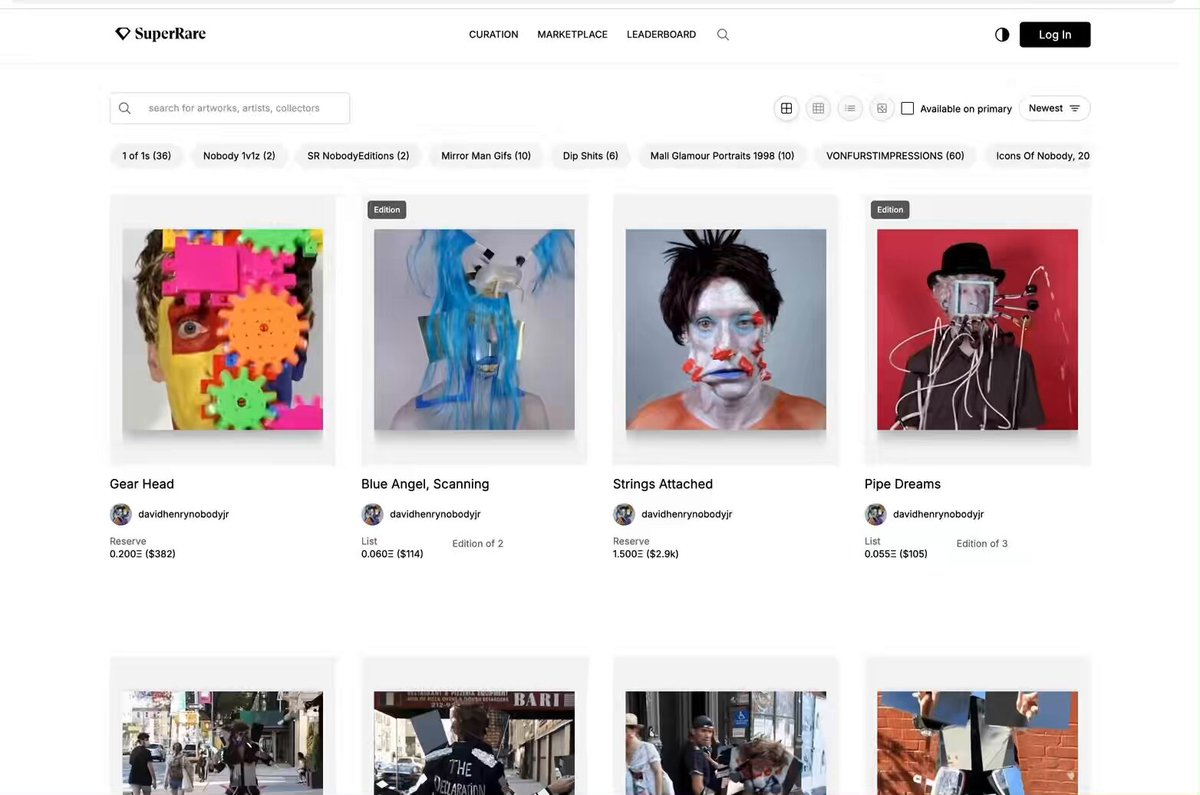Focus the search for artworks, artists, collectors field
1200x795 pixels.
(230, 108)
